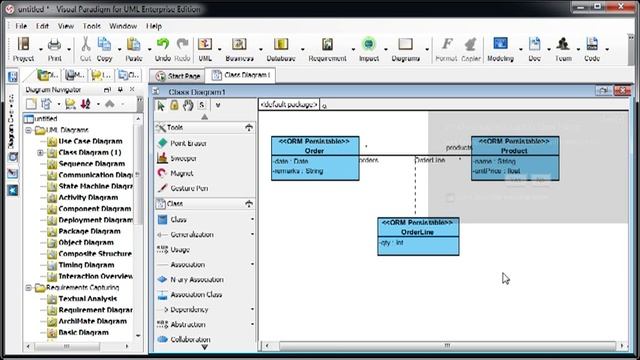Open the Doc toolbar icon
This screenshot has width=640, height=360.
click(x=534, y=44)
